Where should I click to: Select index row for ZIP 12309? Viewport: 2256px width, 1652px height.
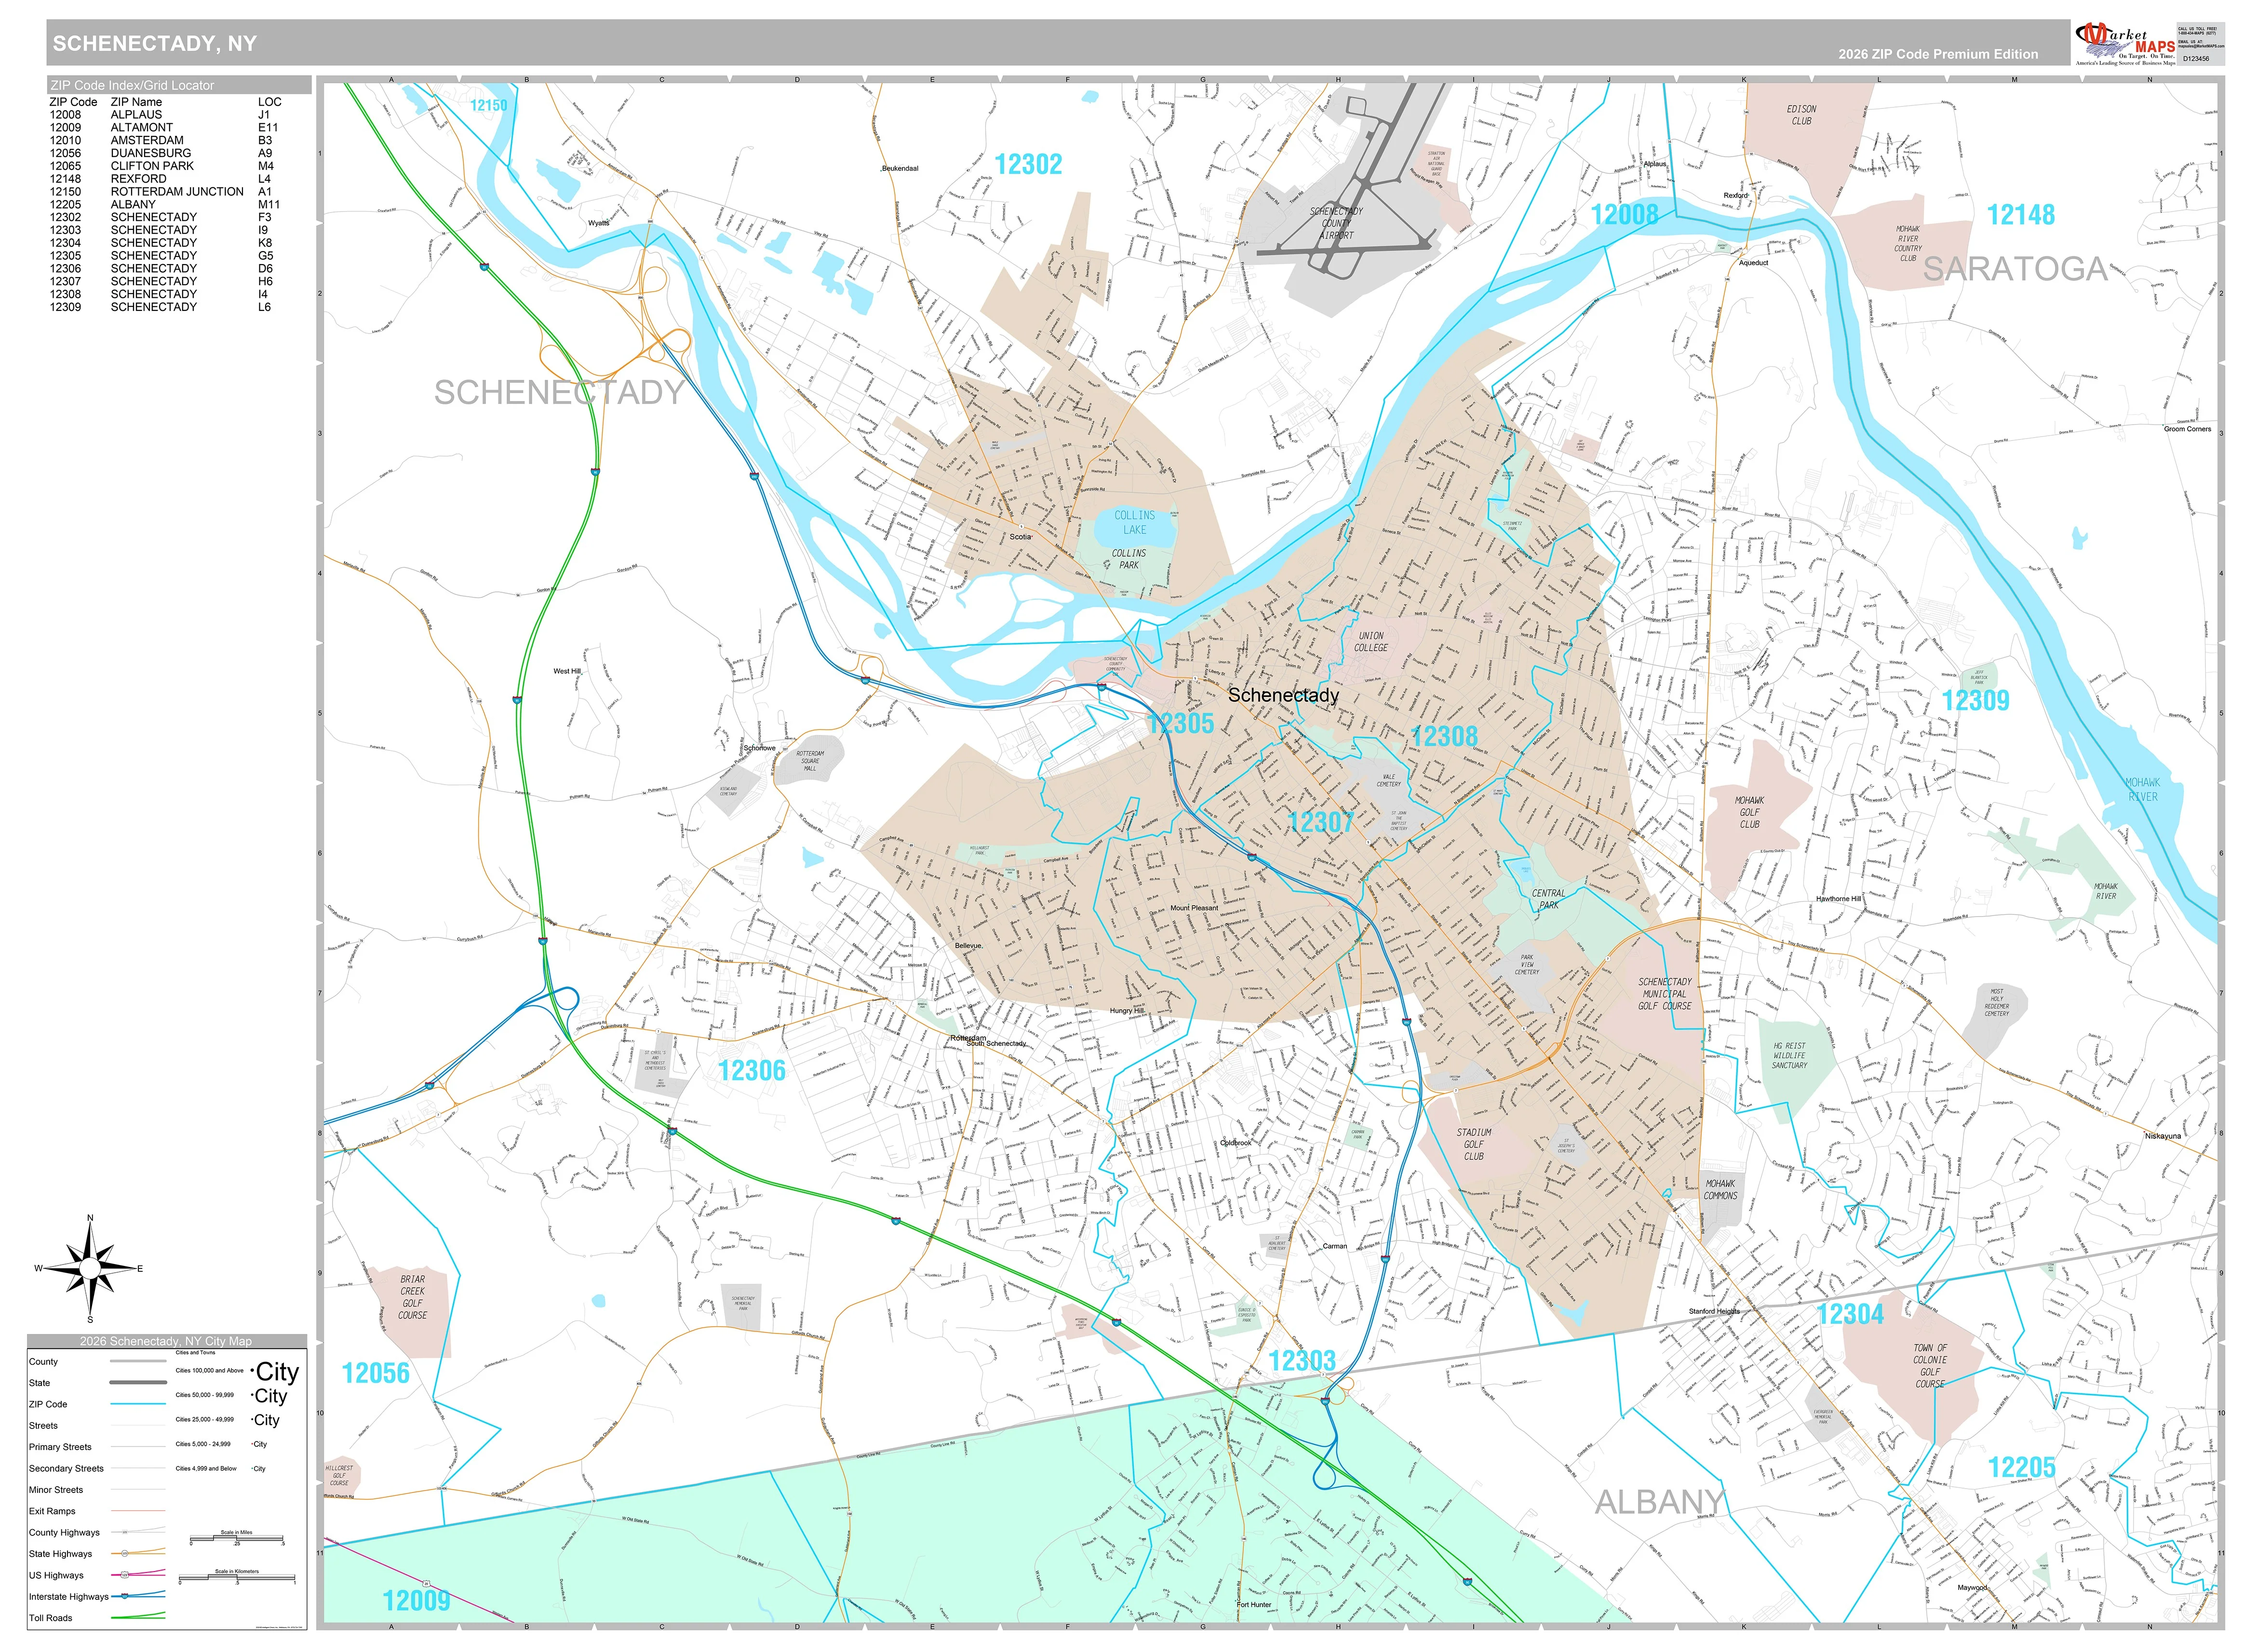coord(165,307)
